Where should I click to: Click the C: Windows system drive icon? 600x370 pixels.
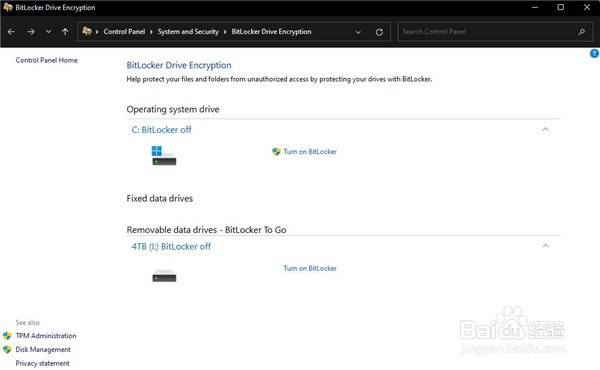(164, 155)
